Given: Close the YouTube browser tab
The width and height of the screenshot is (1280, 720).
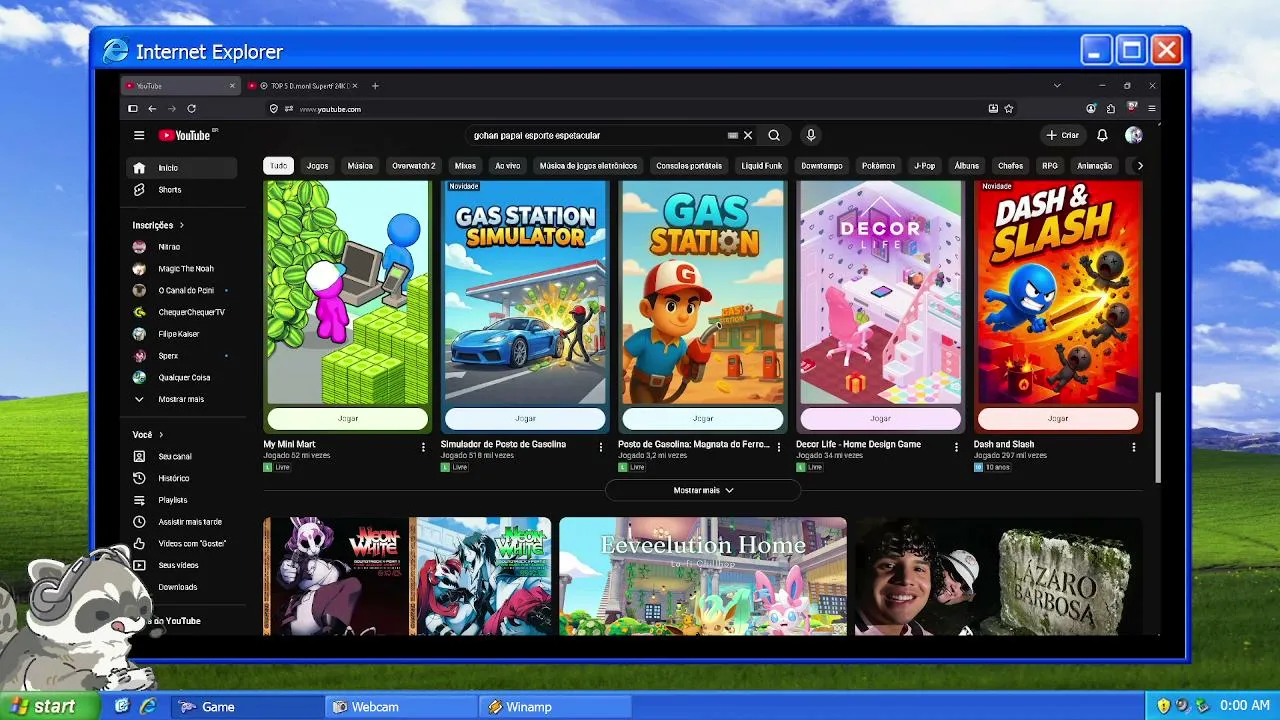Looking at the screenshot, I should tap(232, 86).
